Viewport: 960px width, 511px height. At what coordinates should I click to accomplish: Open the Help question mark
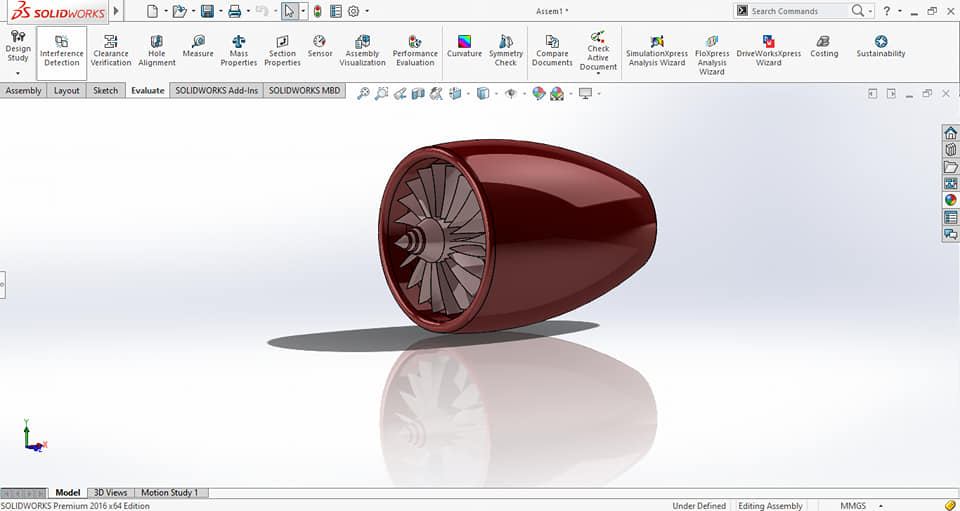pyautogui.click(x=886, y=11)
